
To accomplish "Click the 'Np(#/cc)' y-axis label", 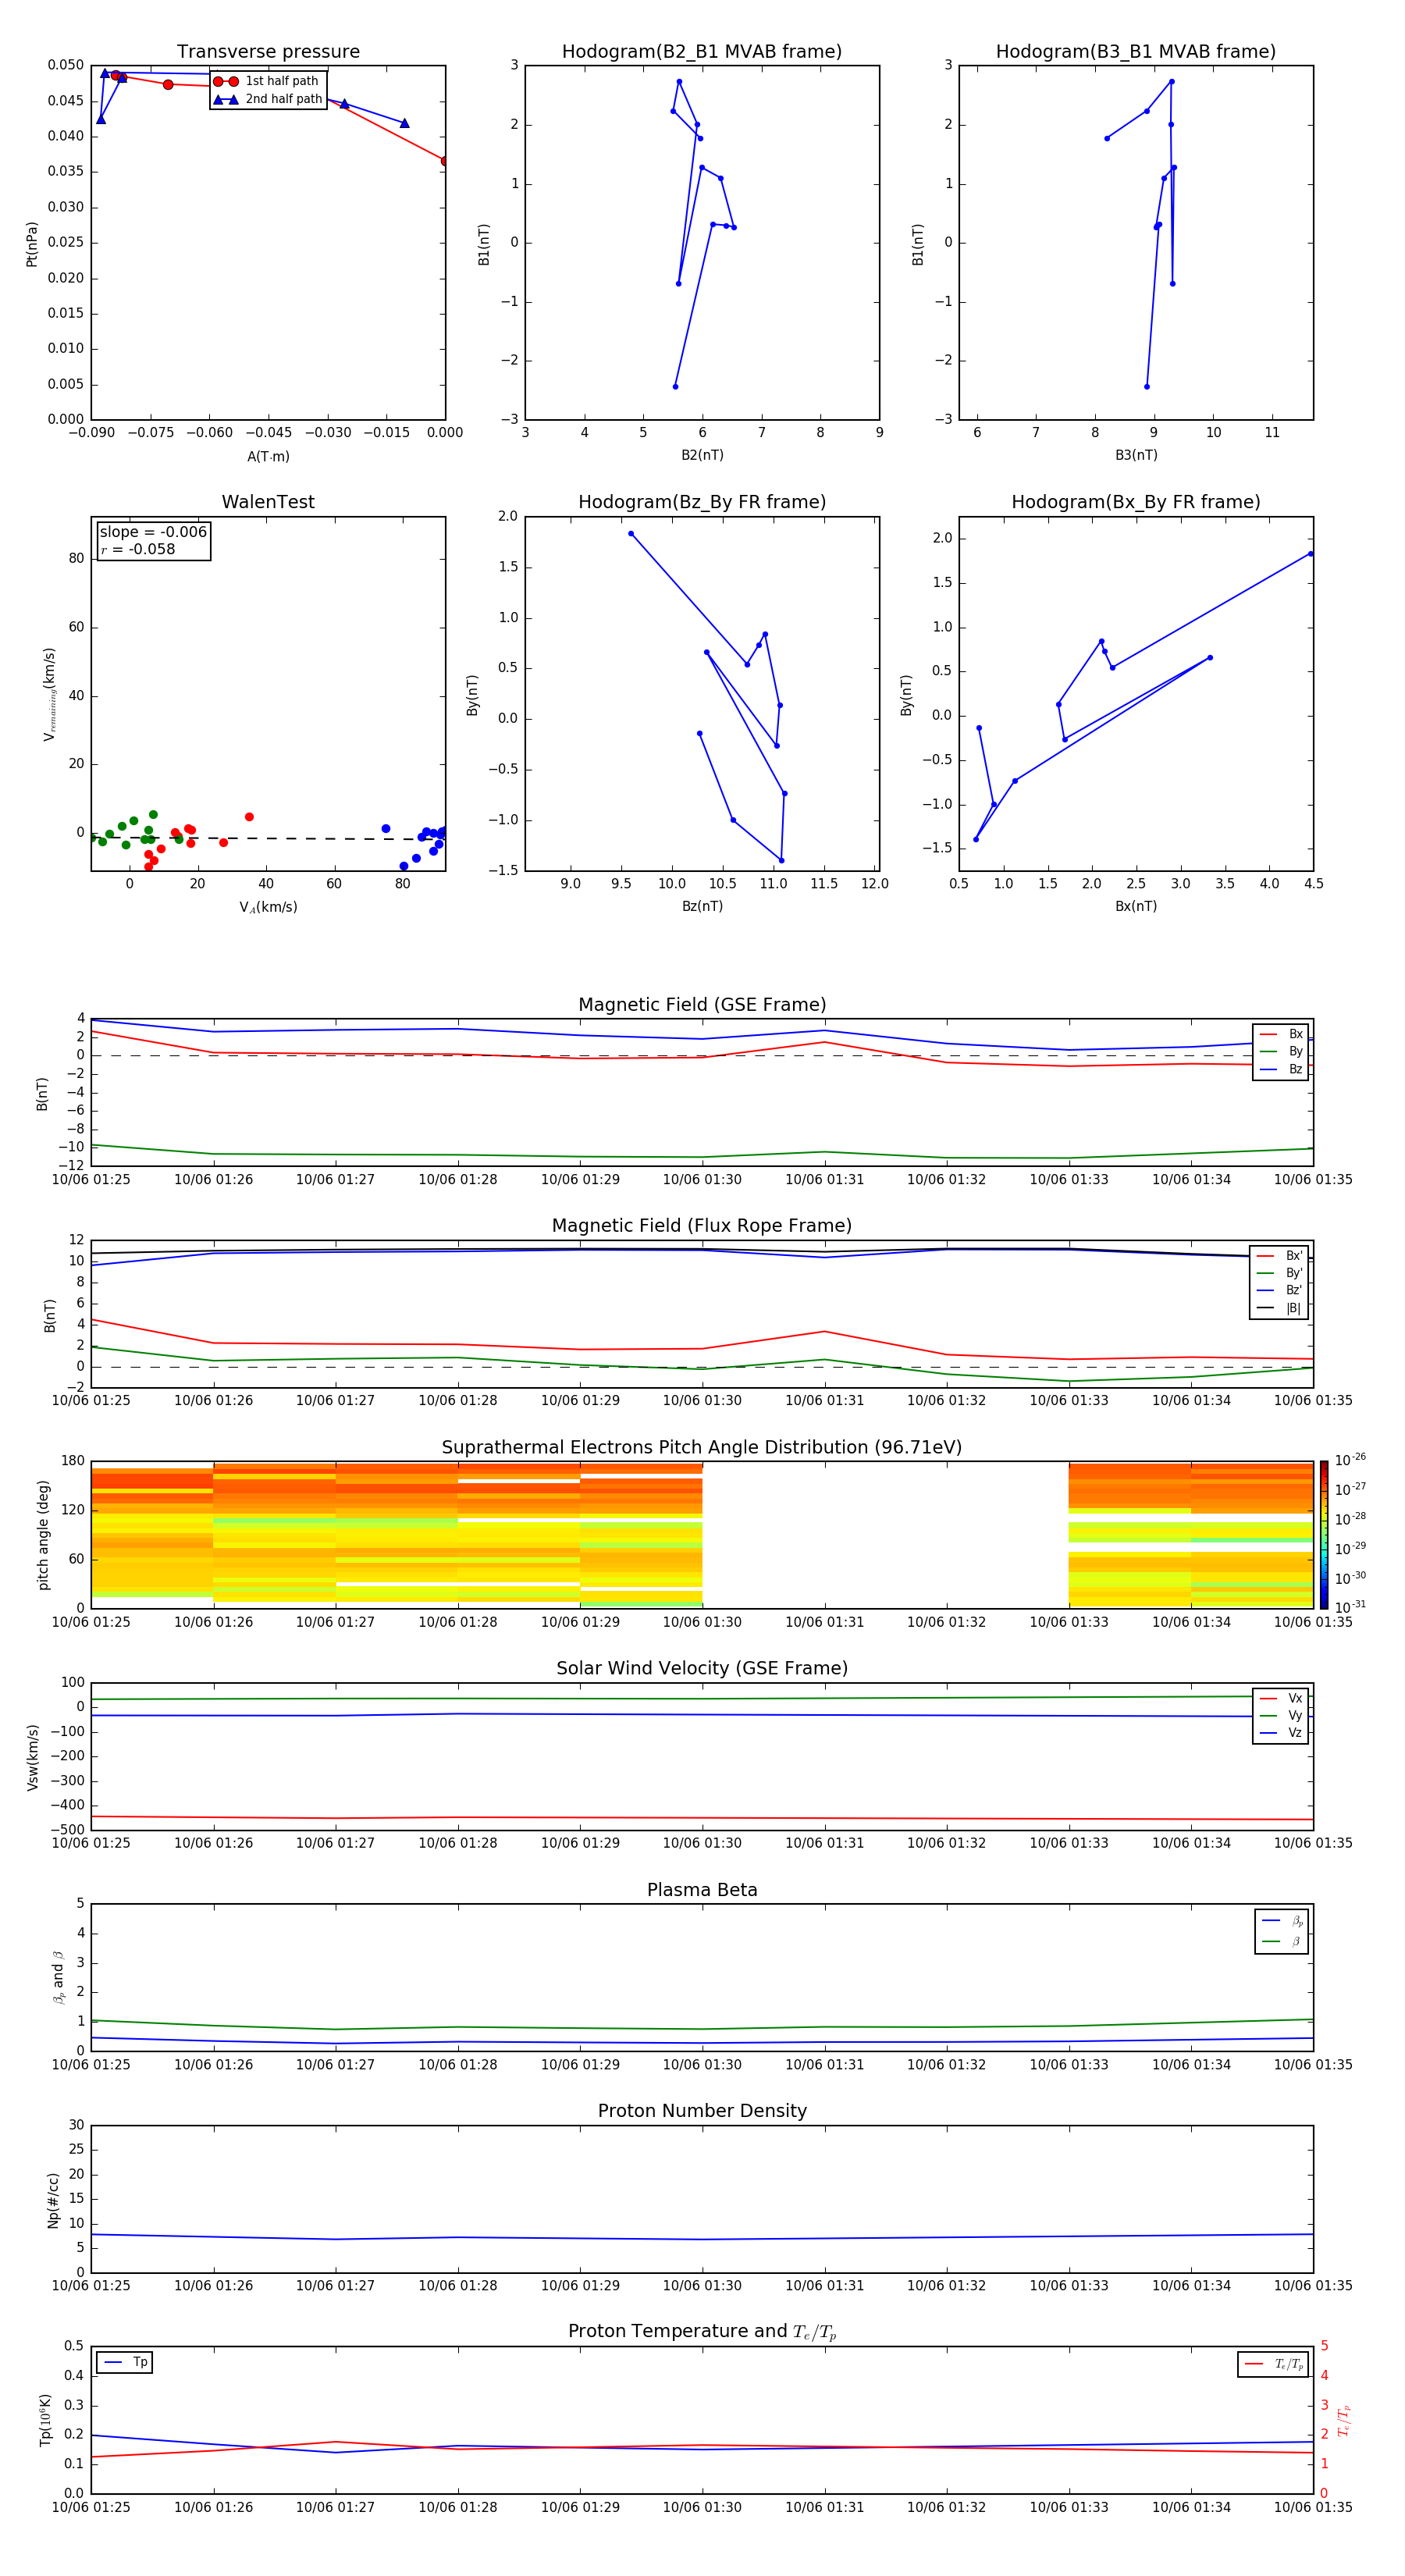I will [54, 2200].
